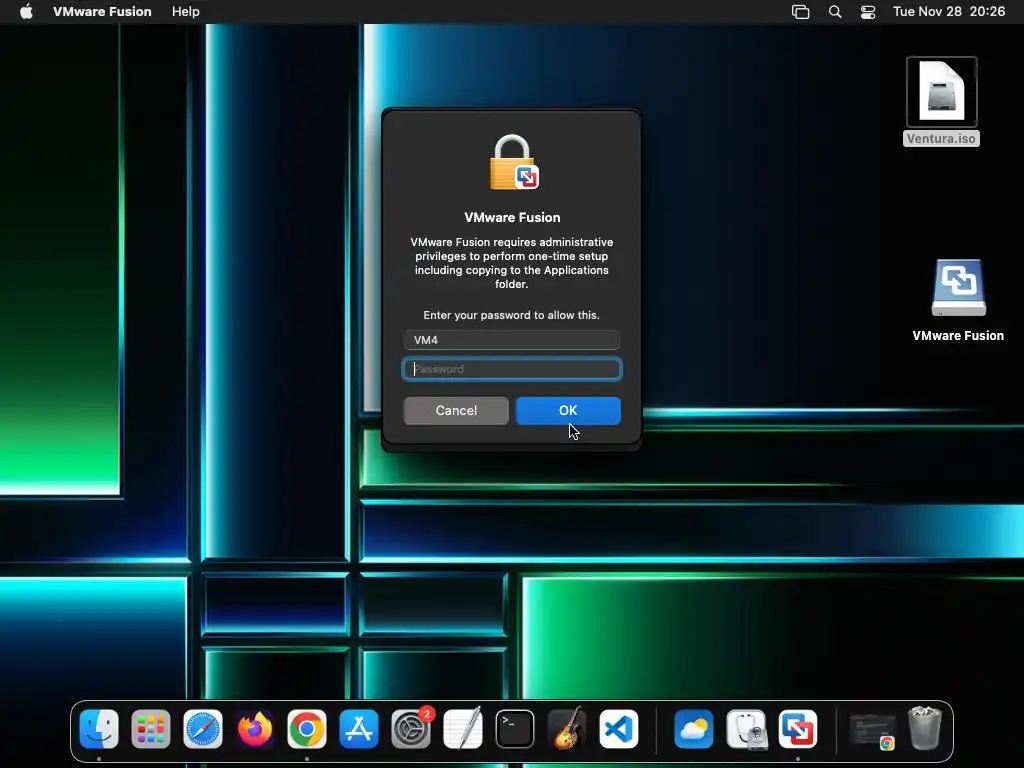Viewport: 1024px width, 768px height.
Task: Open the Trash from the Dock
Action: pyautogui.click(x=925, y=728)
